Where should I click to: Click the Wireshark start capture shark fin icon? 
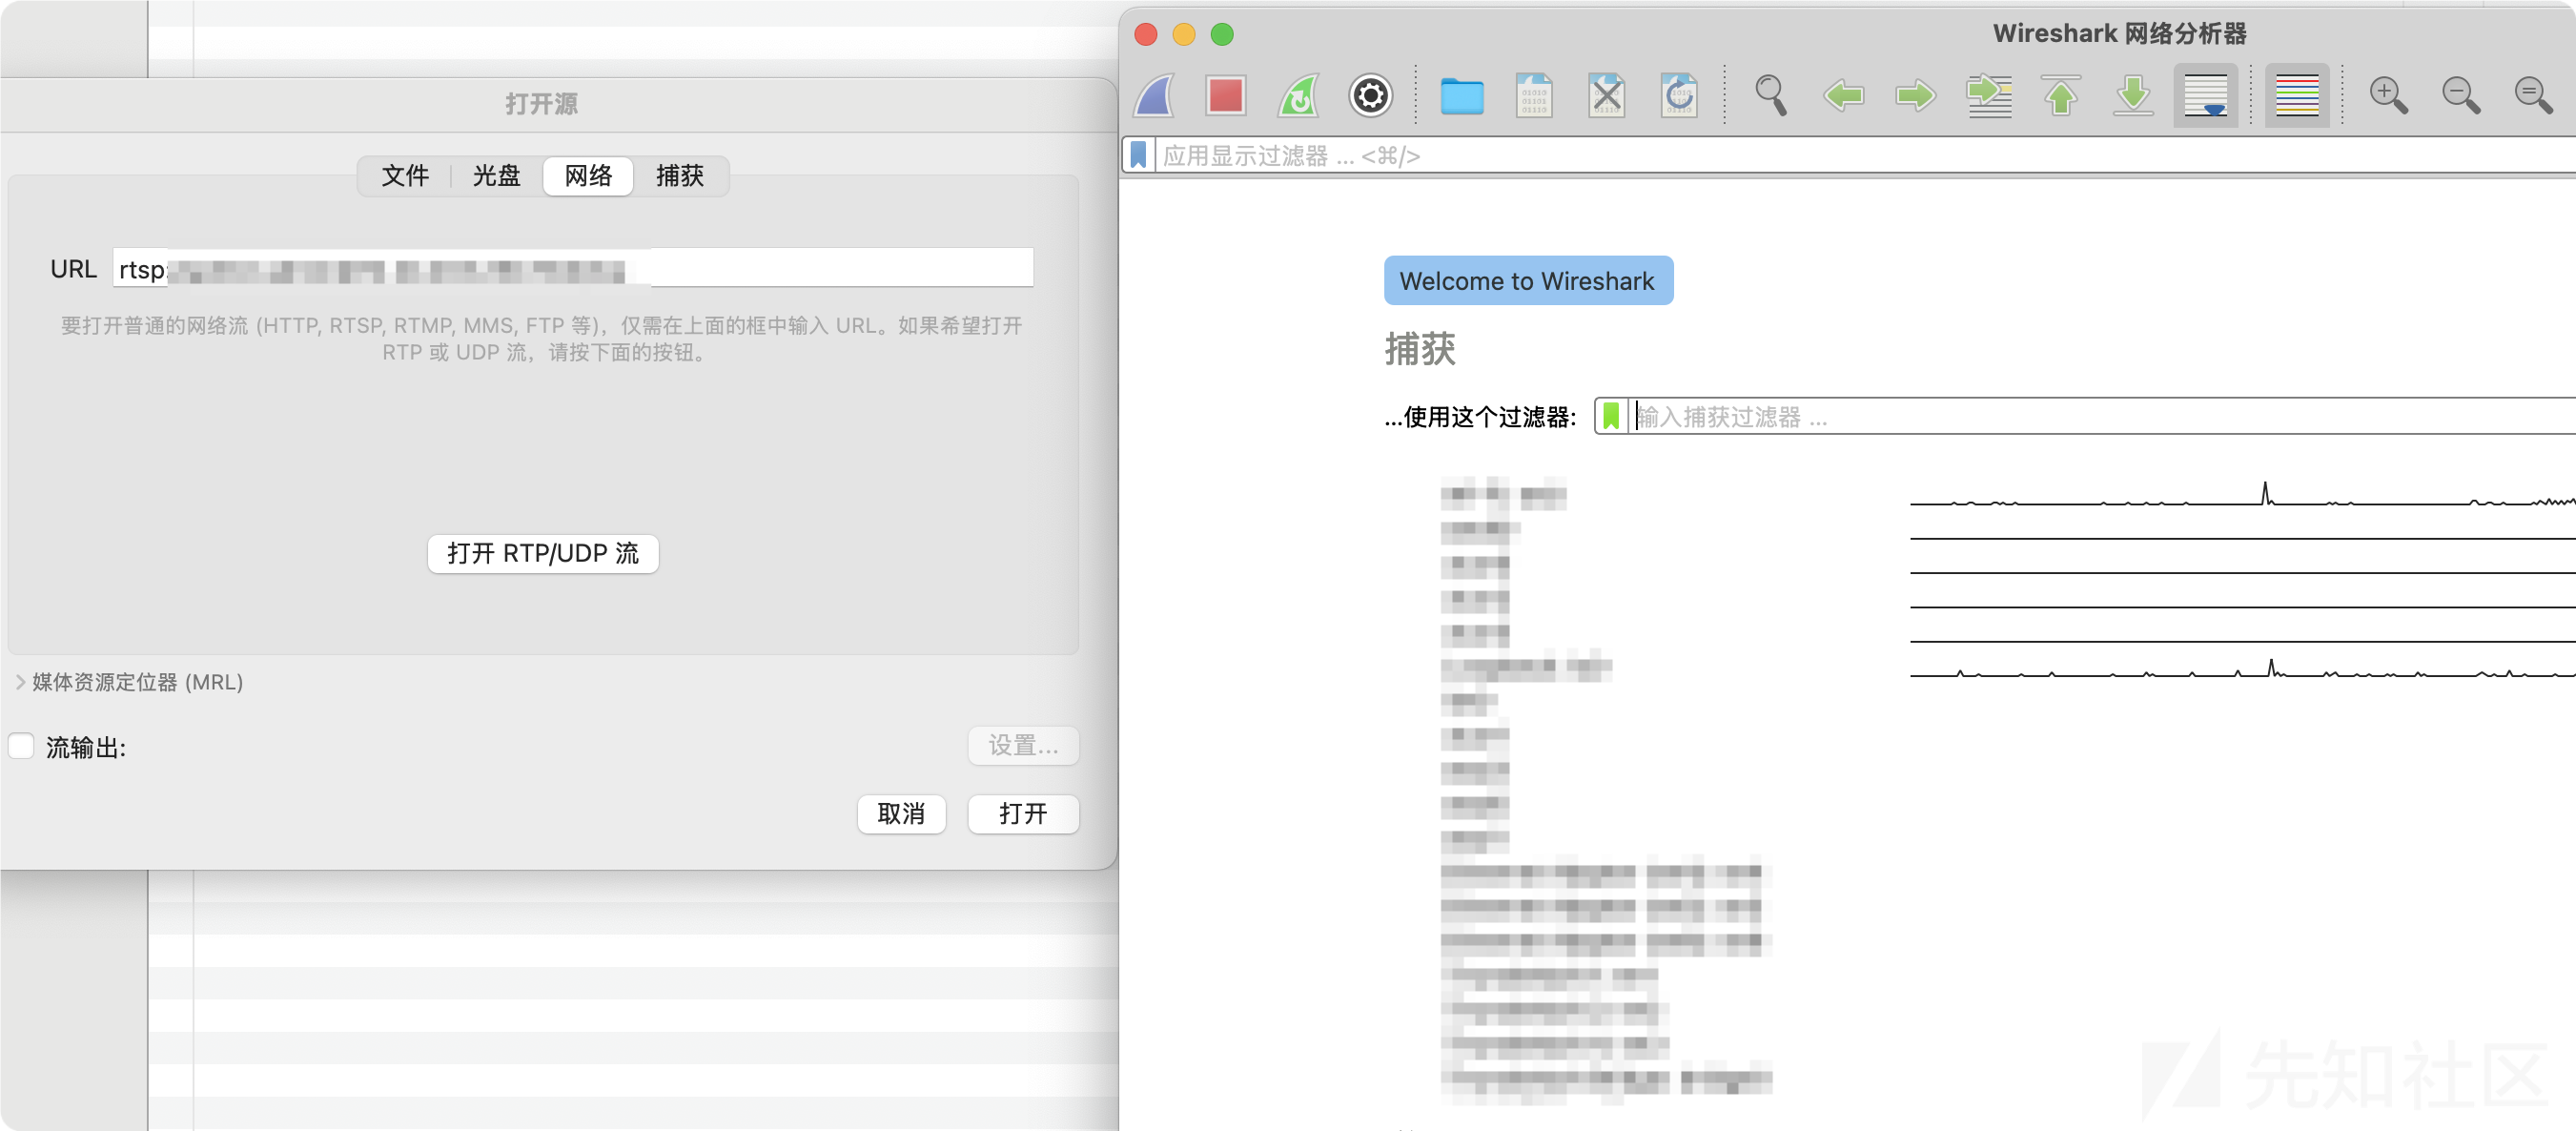(x=1153, y=96)
